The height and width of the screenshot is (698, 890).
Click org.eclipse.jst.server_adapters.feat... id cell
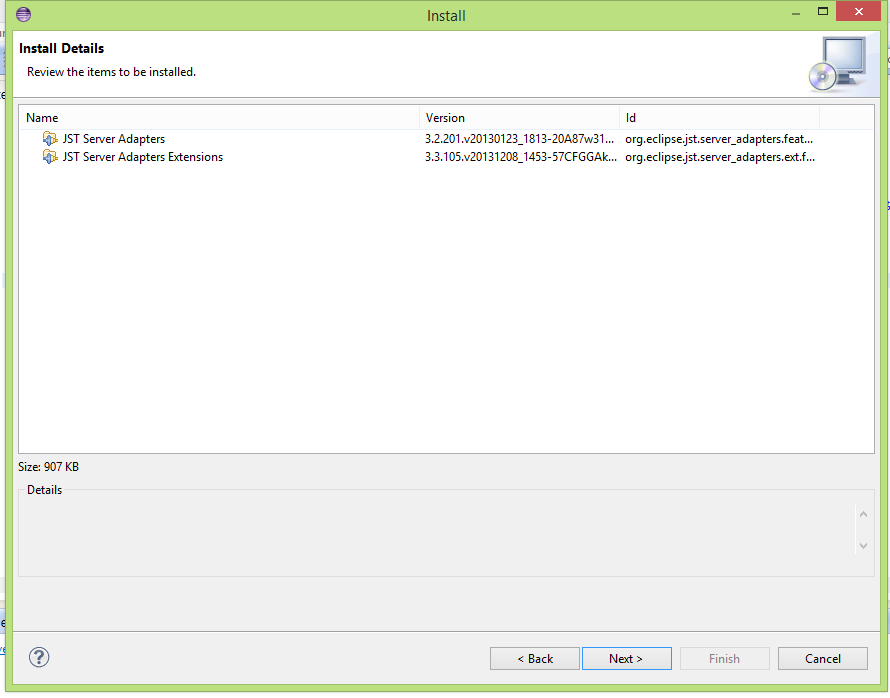coord(719,139)
